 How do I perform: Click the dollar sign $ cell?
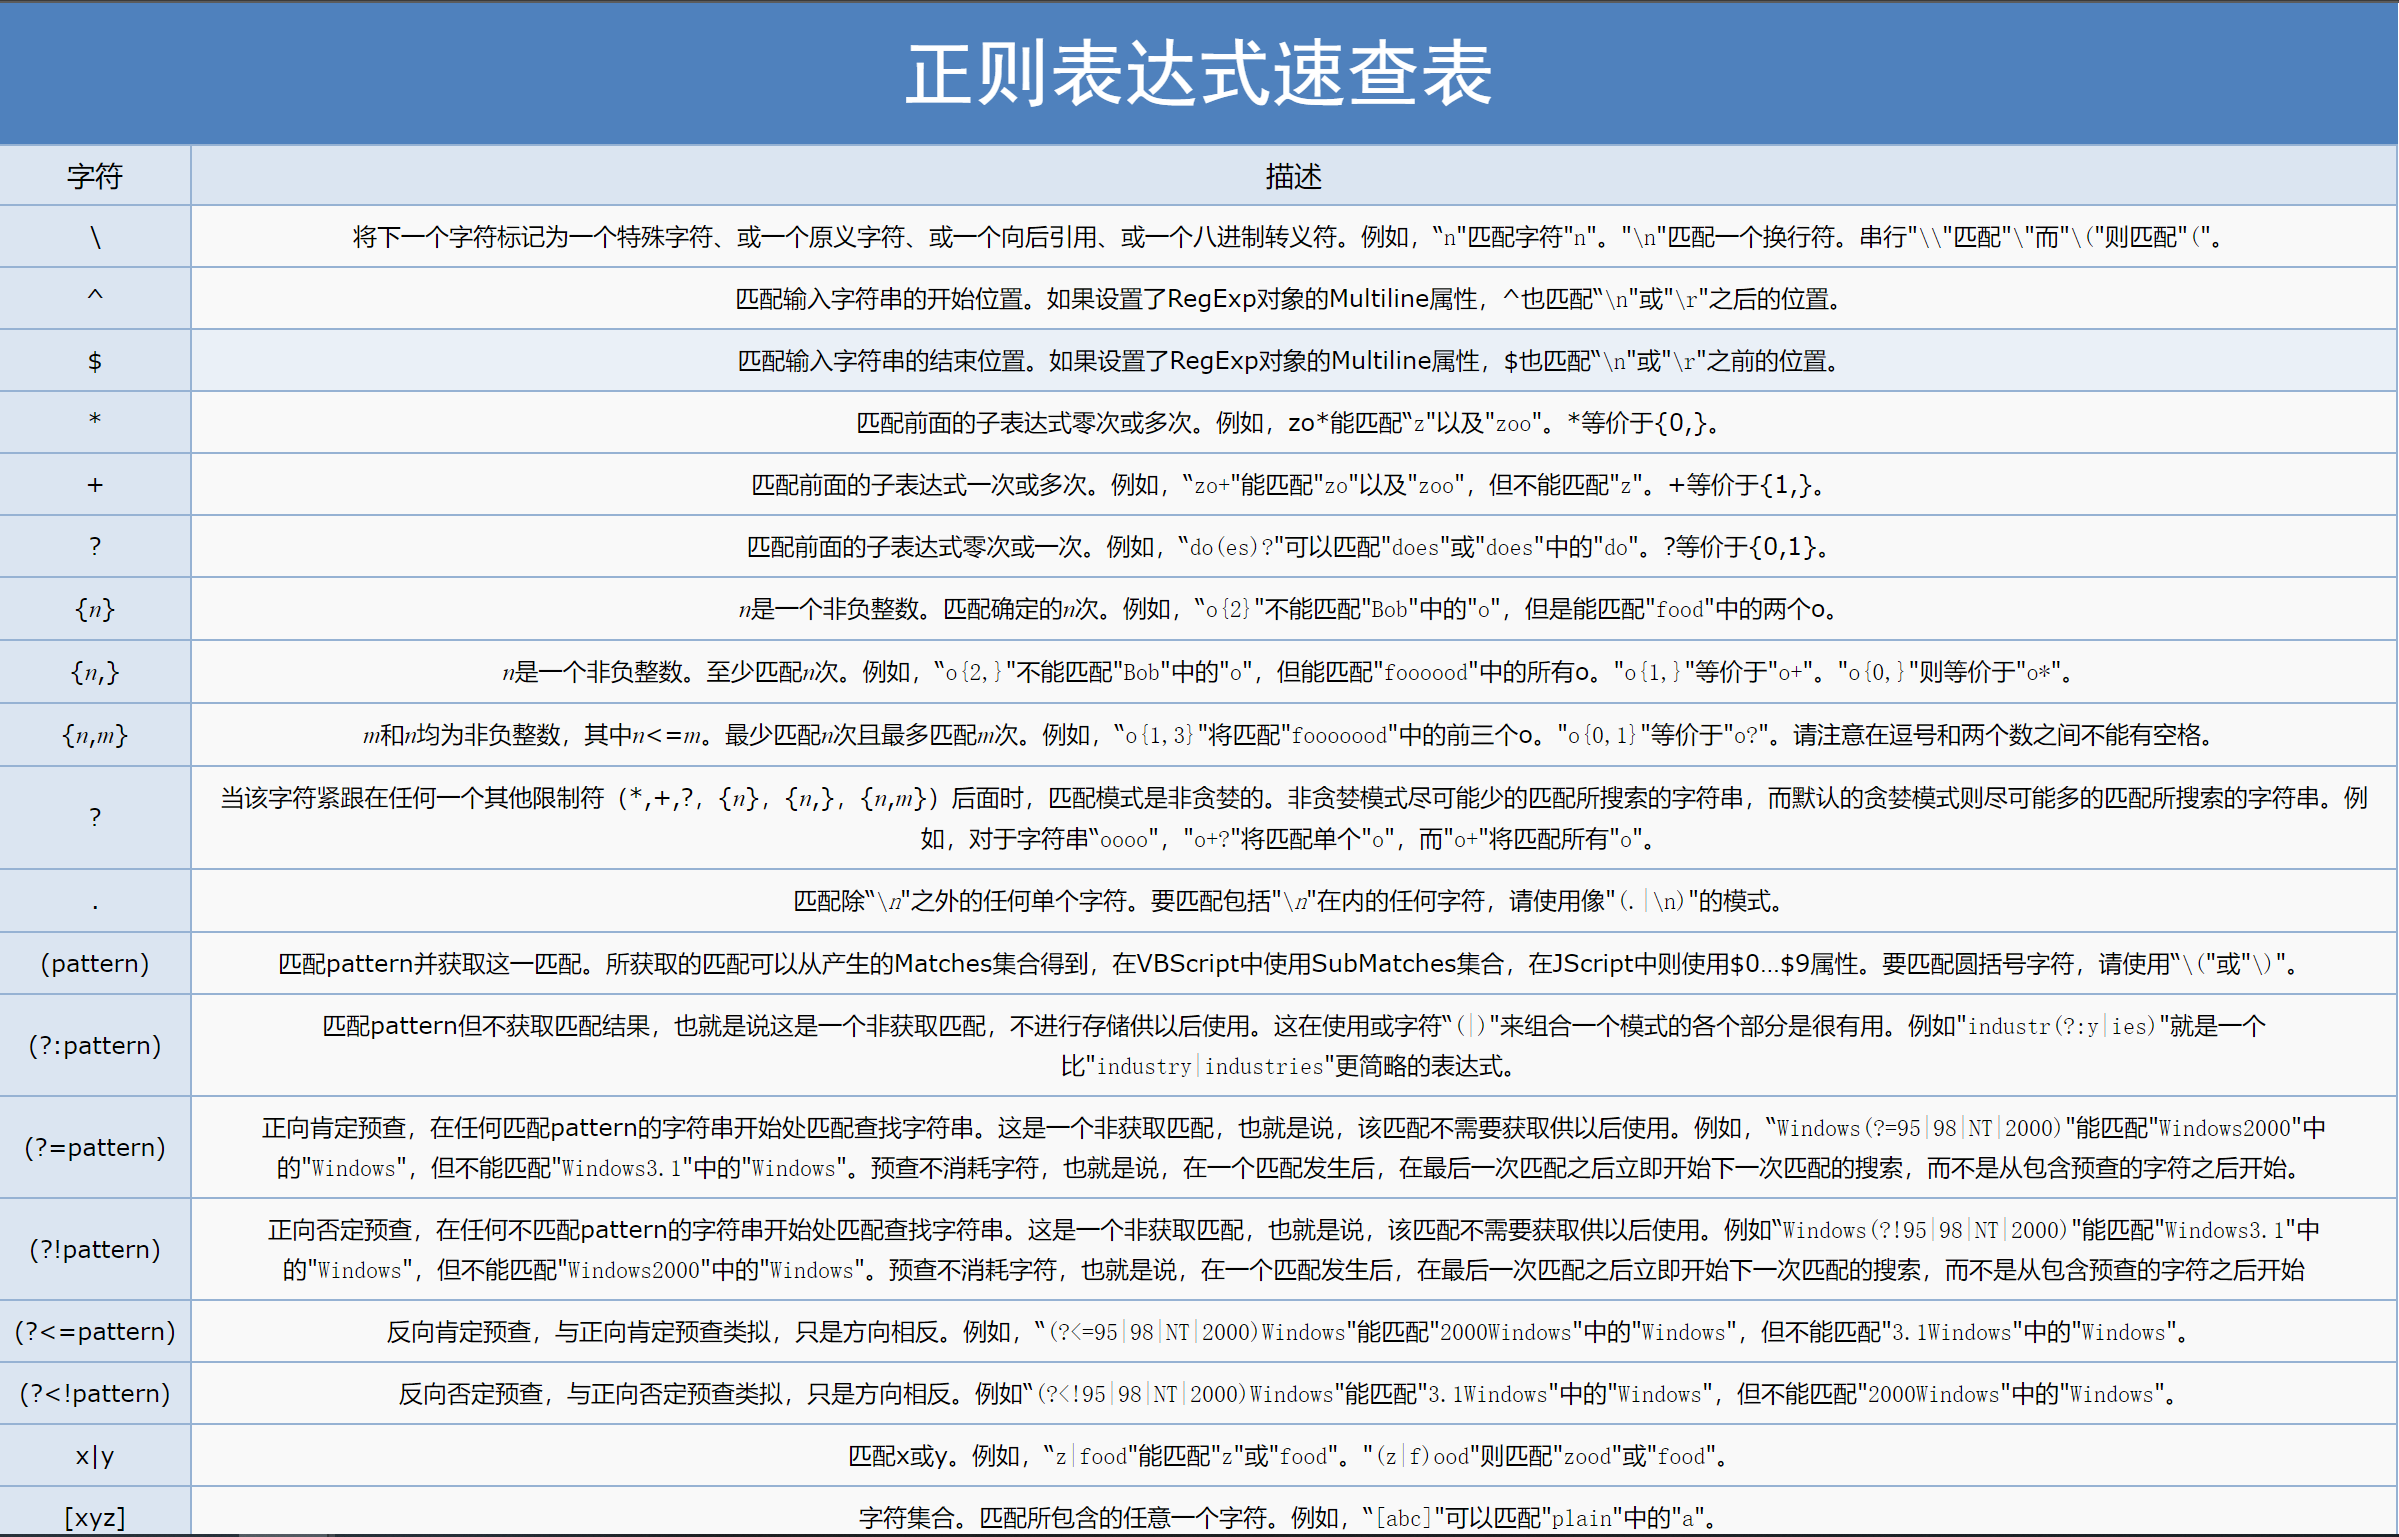[95, 360]
